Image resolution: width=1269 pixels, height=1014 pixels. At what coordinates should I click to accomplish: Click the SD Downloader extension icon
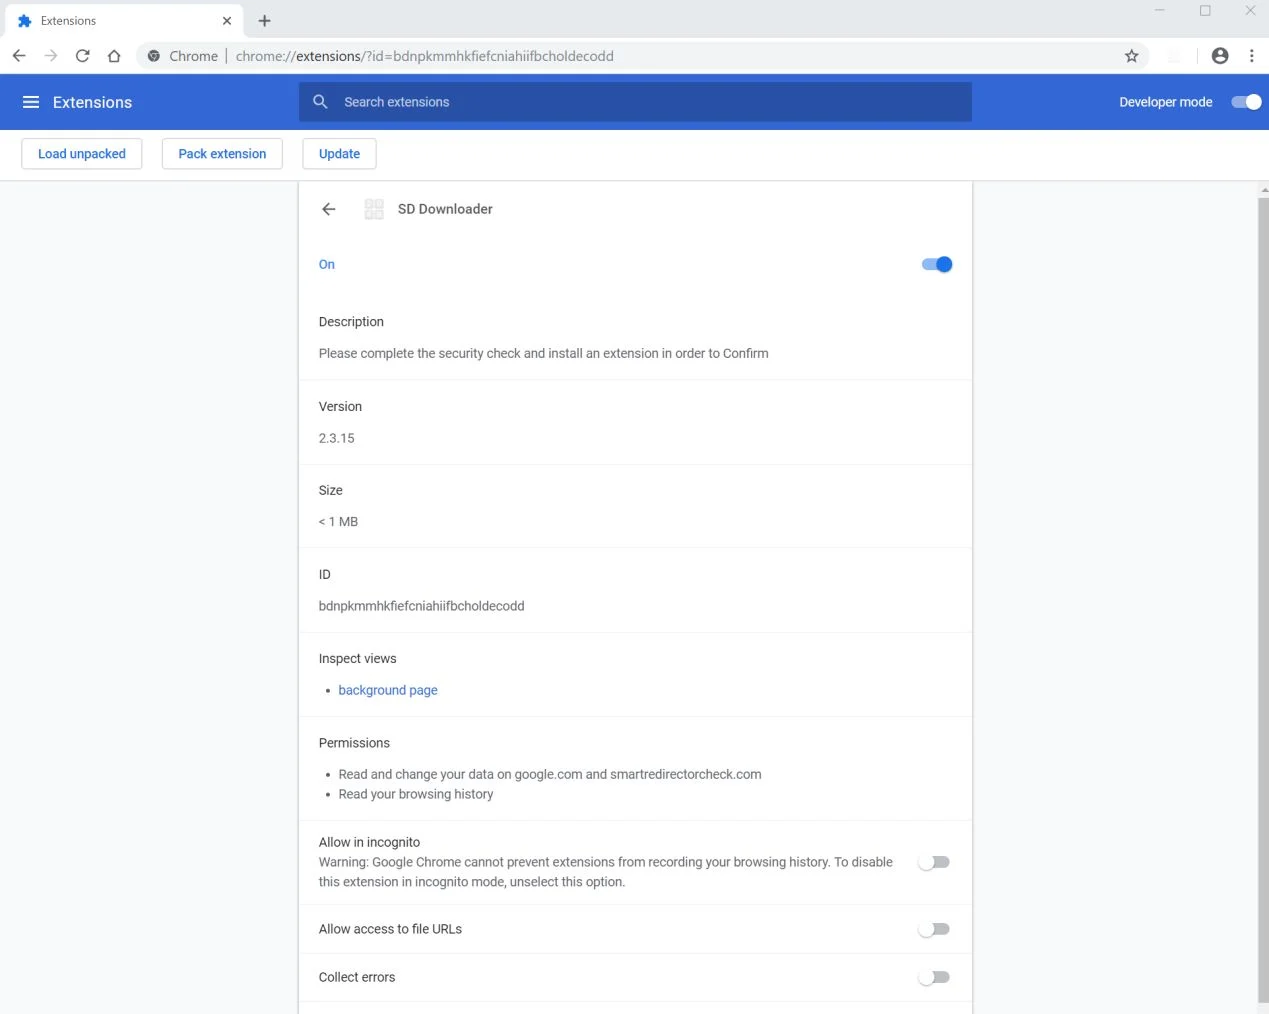pyautogui.click(x=374, y=209)
